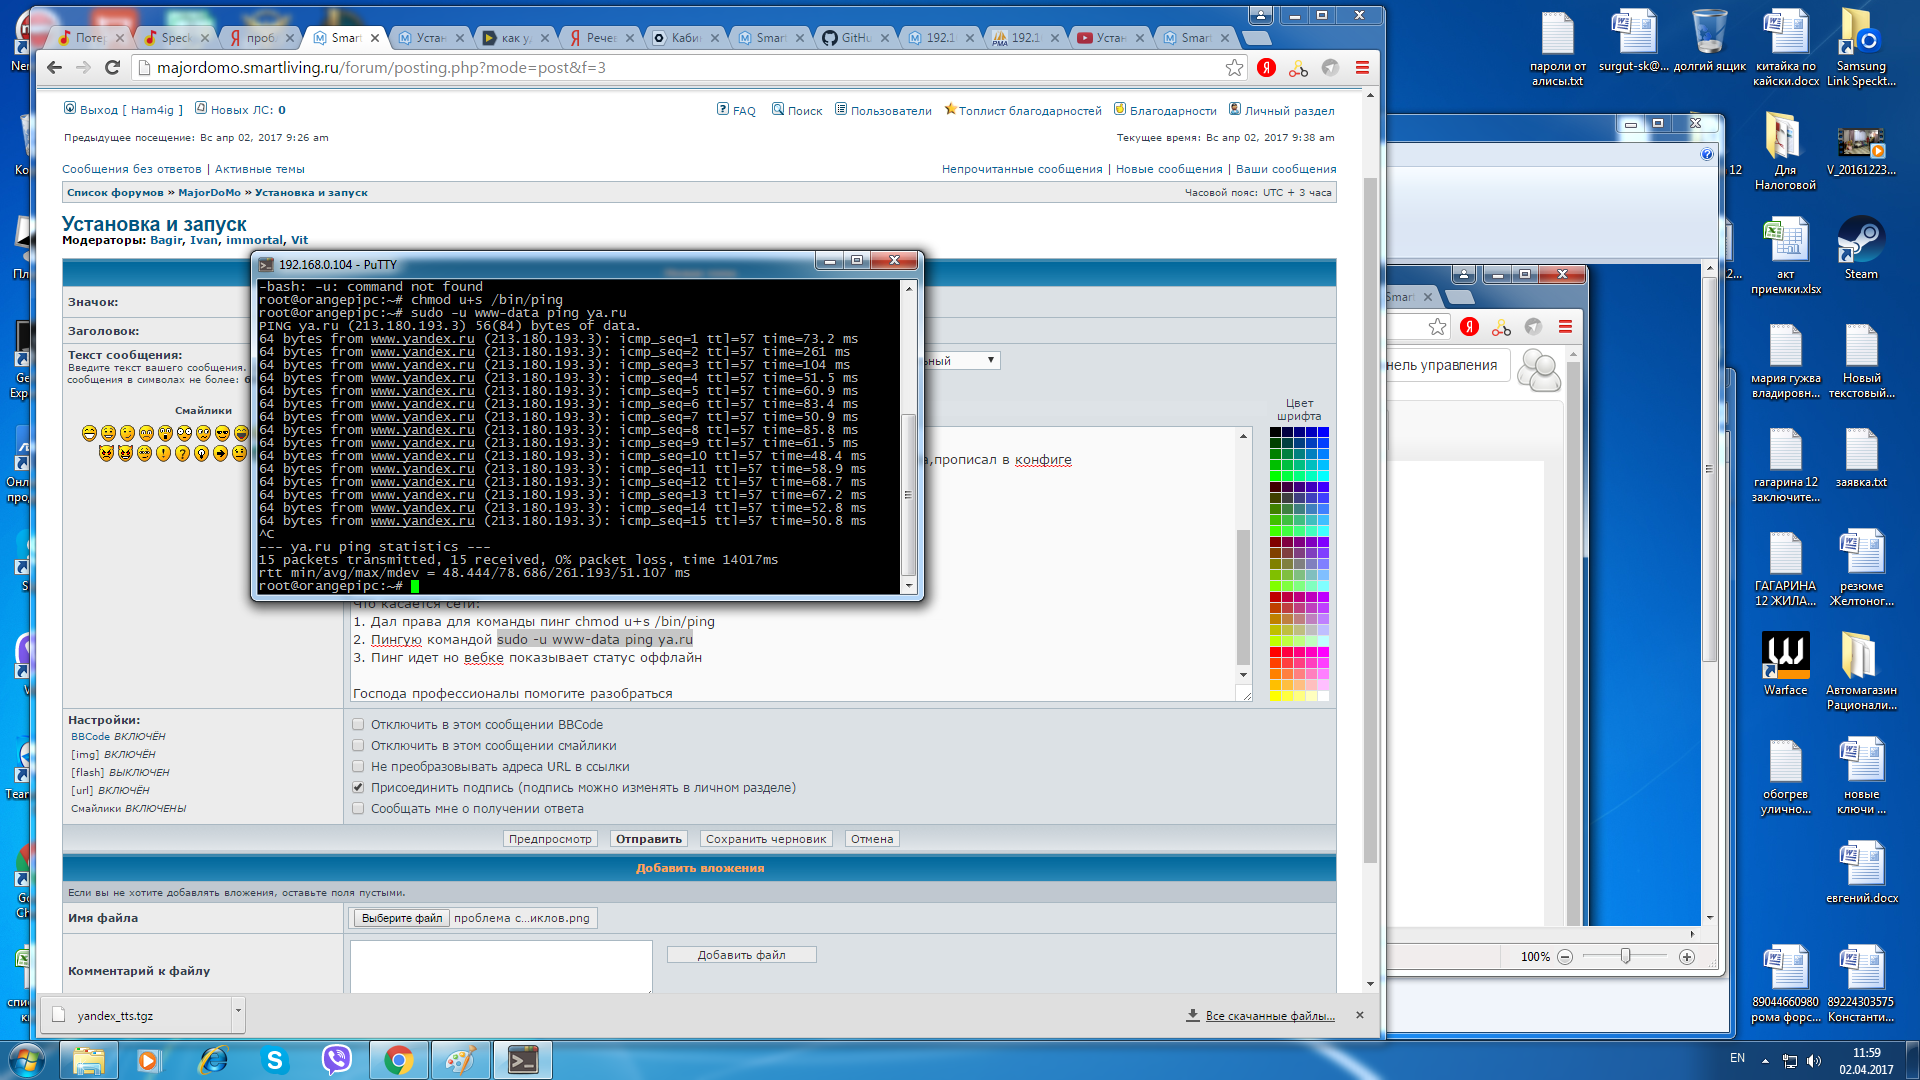Open Skype from the taskbar
This screenshot has height=1080, width=1920.
(274, 1060)
